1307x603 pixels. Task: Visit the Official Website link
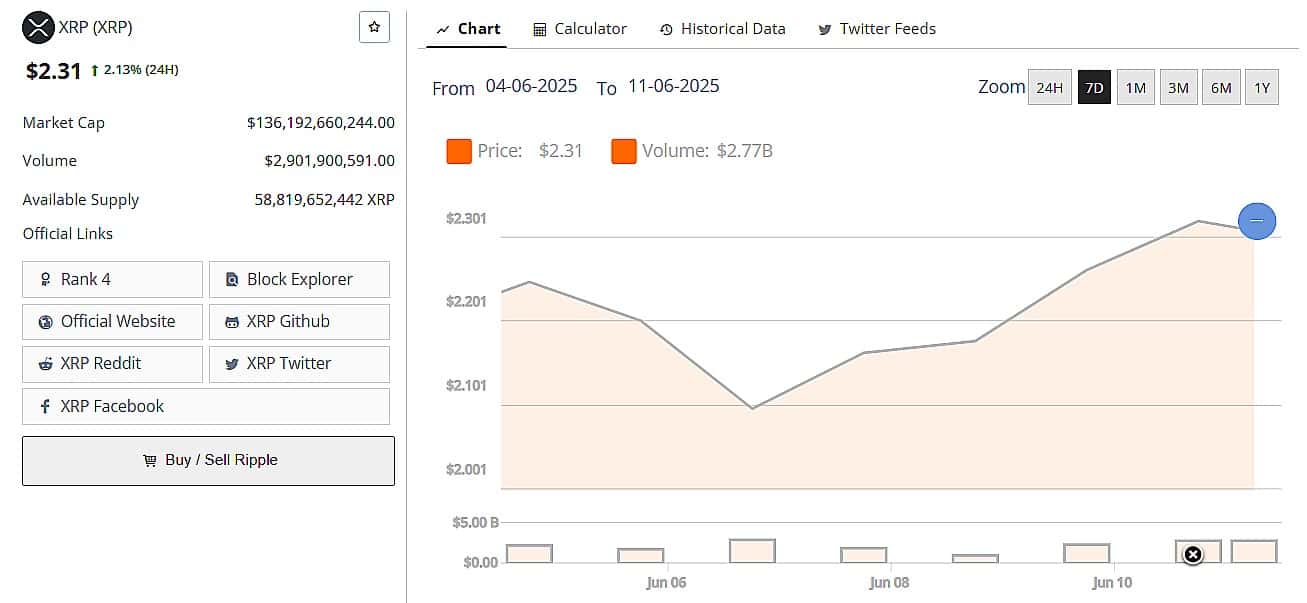[x=112, y=322]
